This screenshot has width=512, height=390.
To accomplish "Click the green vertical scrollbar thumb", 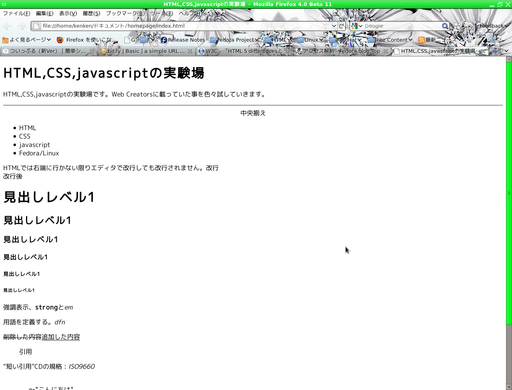I will [509, 192].
